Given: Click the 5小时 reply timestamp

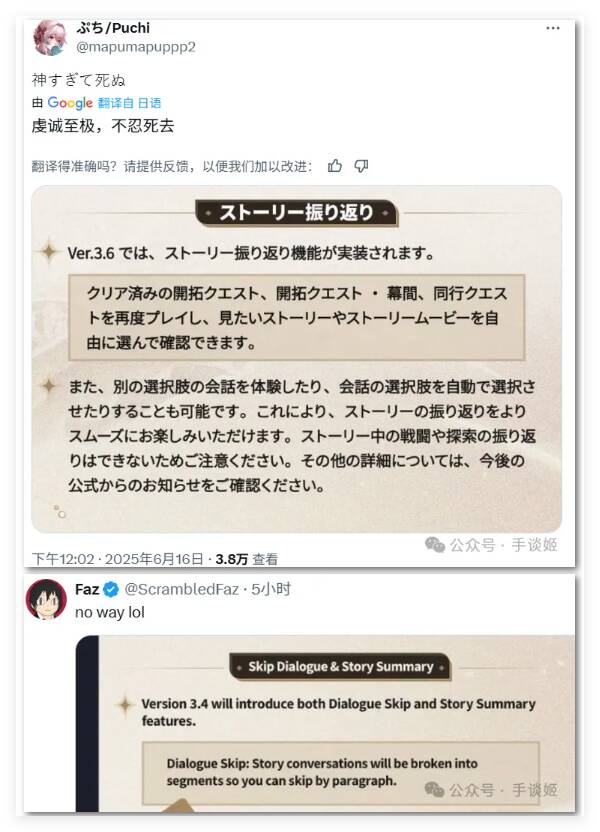Looking at the screenshot, I should click(271, 590).
